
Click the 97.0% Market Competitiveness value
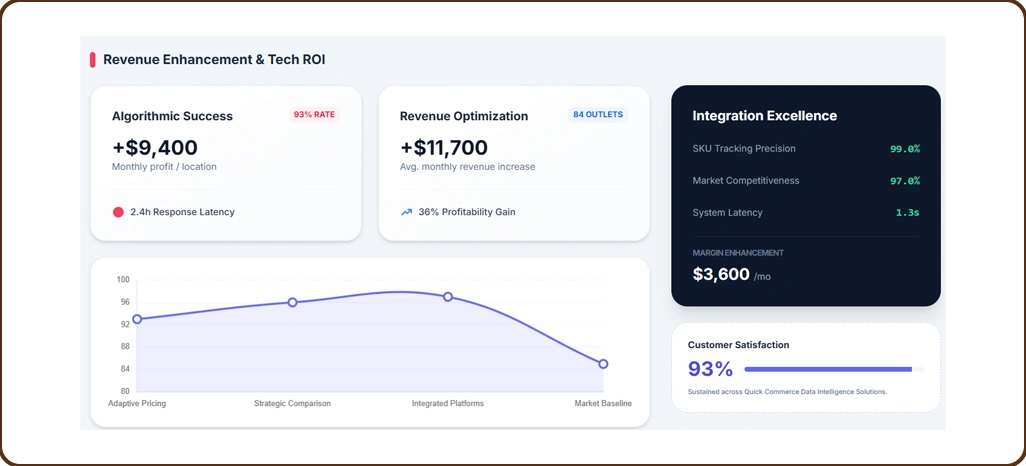click(904, 181)
